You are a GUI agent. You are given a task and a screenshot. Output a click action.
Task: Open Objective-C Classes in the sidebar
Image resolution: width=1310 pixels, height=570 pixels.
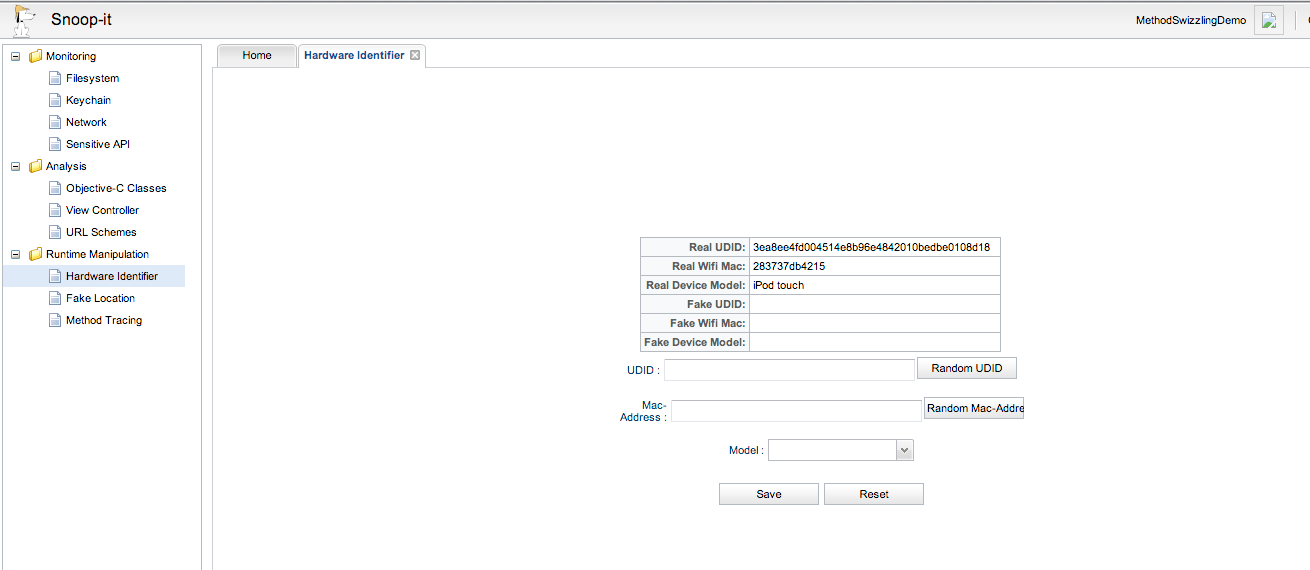point(116,188)
